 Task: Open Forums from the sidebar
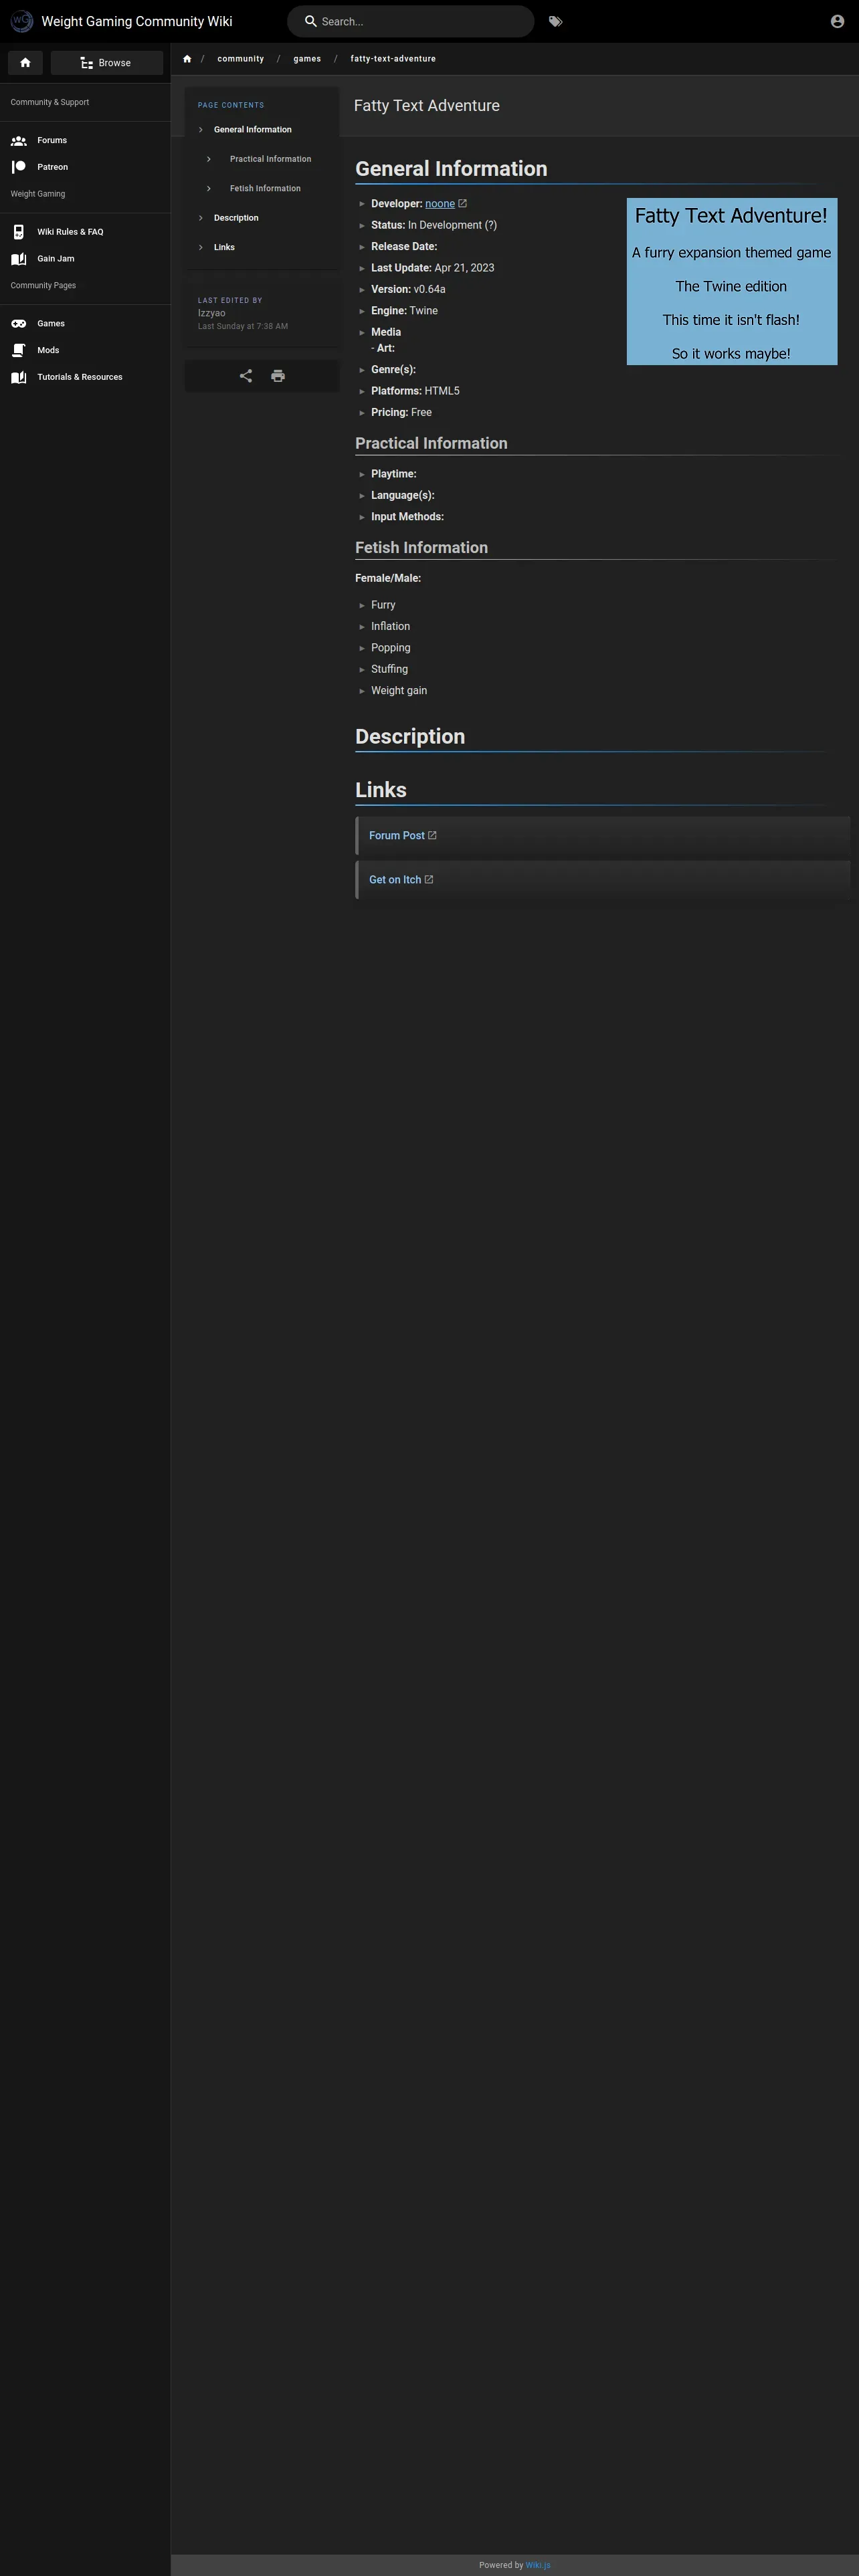coord(85,141)
